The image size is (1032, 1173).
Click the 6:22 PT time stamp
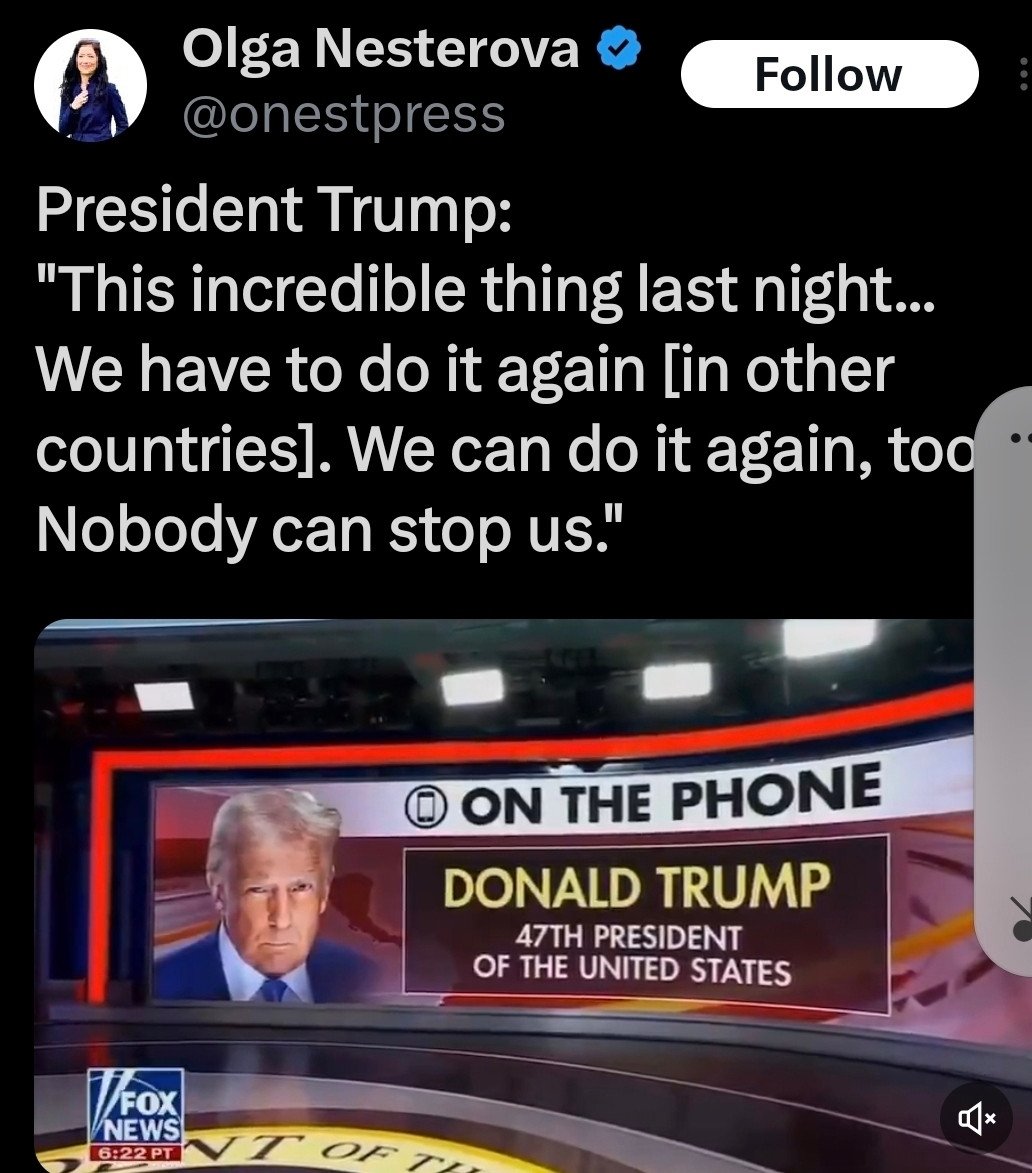[135, 1152]
